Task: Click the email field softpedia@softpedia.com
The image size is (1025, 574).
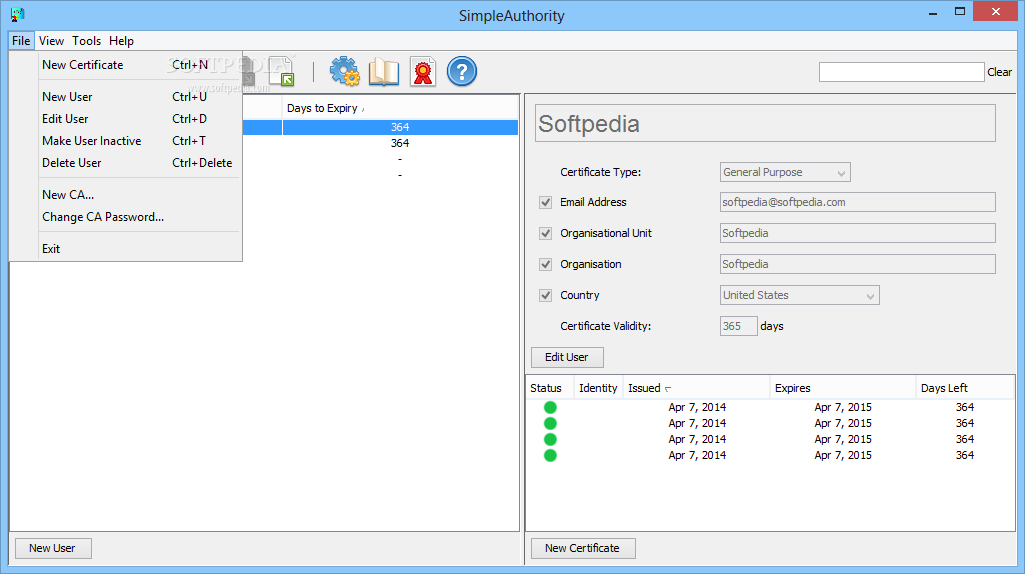Action: (x=858, y=202)
